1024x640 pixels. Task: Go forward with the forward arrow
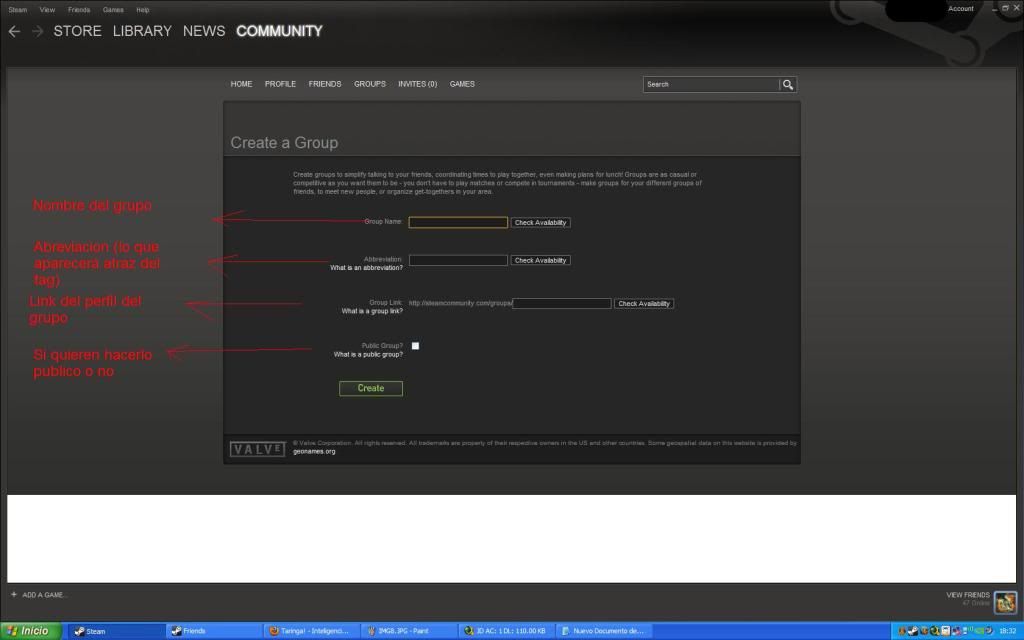38,31
